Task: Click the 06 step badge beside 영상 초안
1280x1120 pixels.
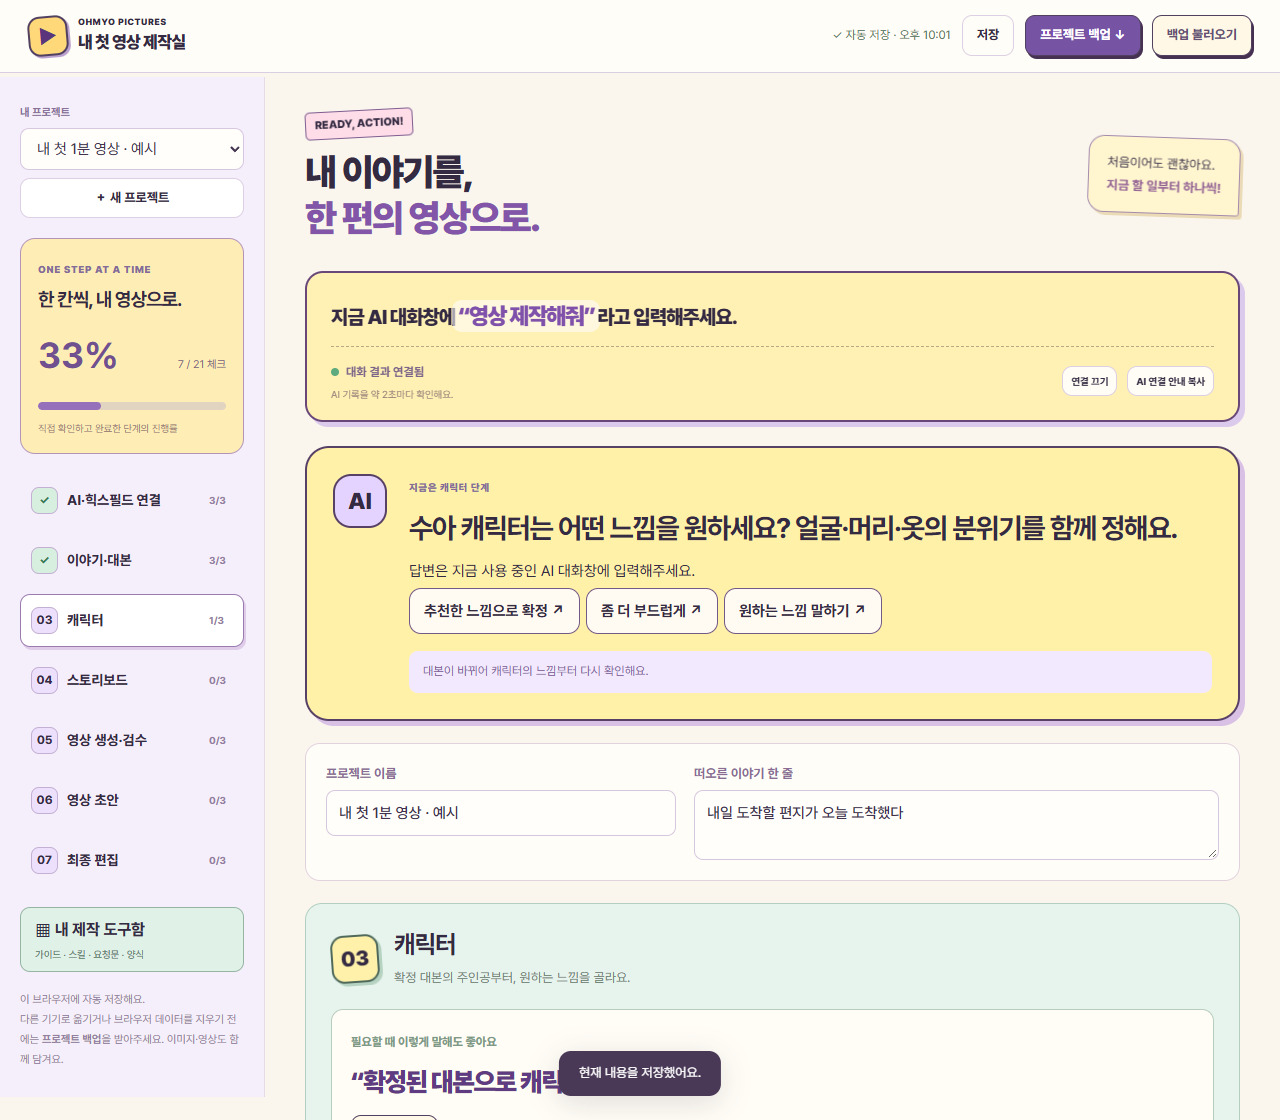Action: [44, 800]
